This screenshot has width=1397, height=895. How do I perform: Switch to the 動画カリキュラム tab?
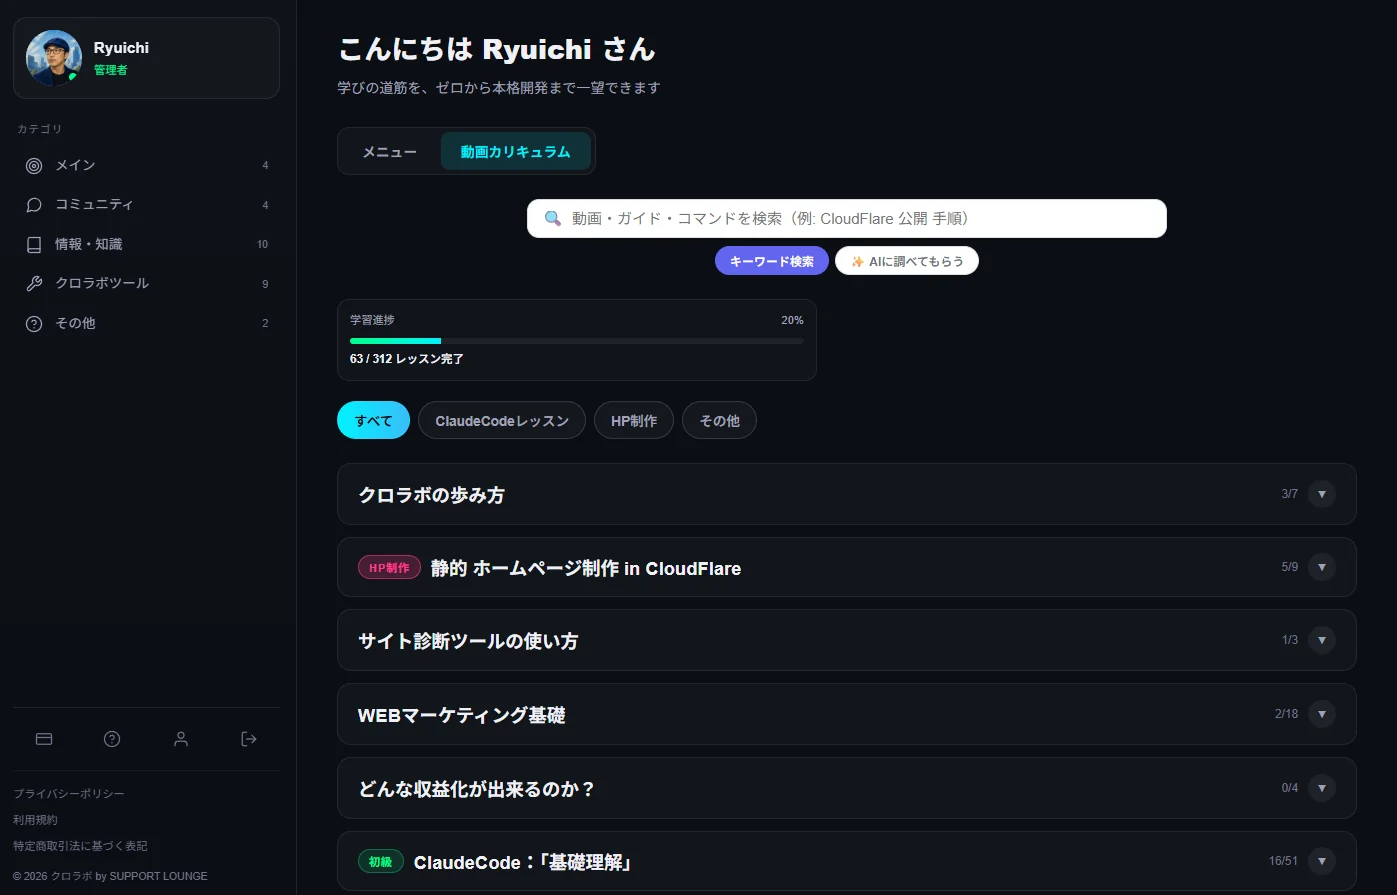point(515,152)
